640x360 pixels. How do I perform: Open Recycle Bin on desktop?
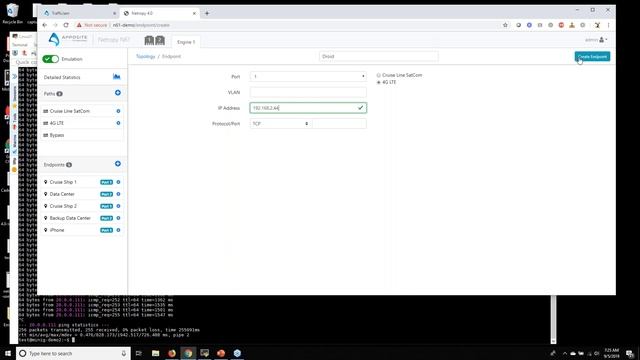[x=12, y=13]
